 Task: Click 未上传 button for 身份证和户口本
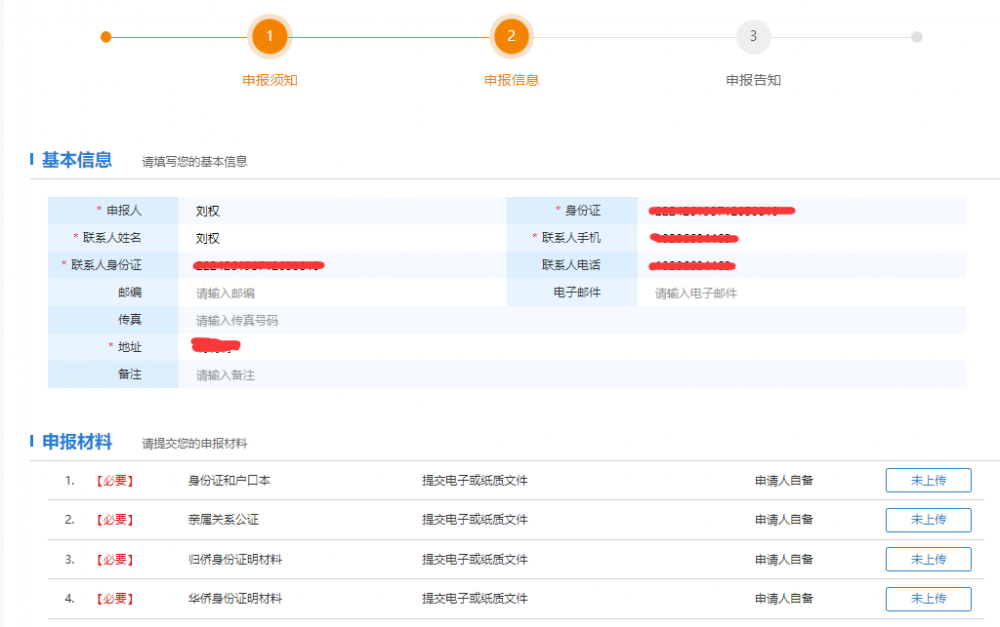click(x=928, y=480)
